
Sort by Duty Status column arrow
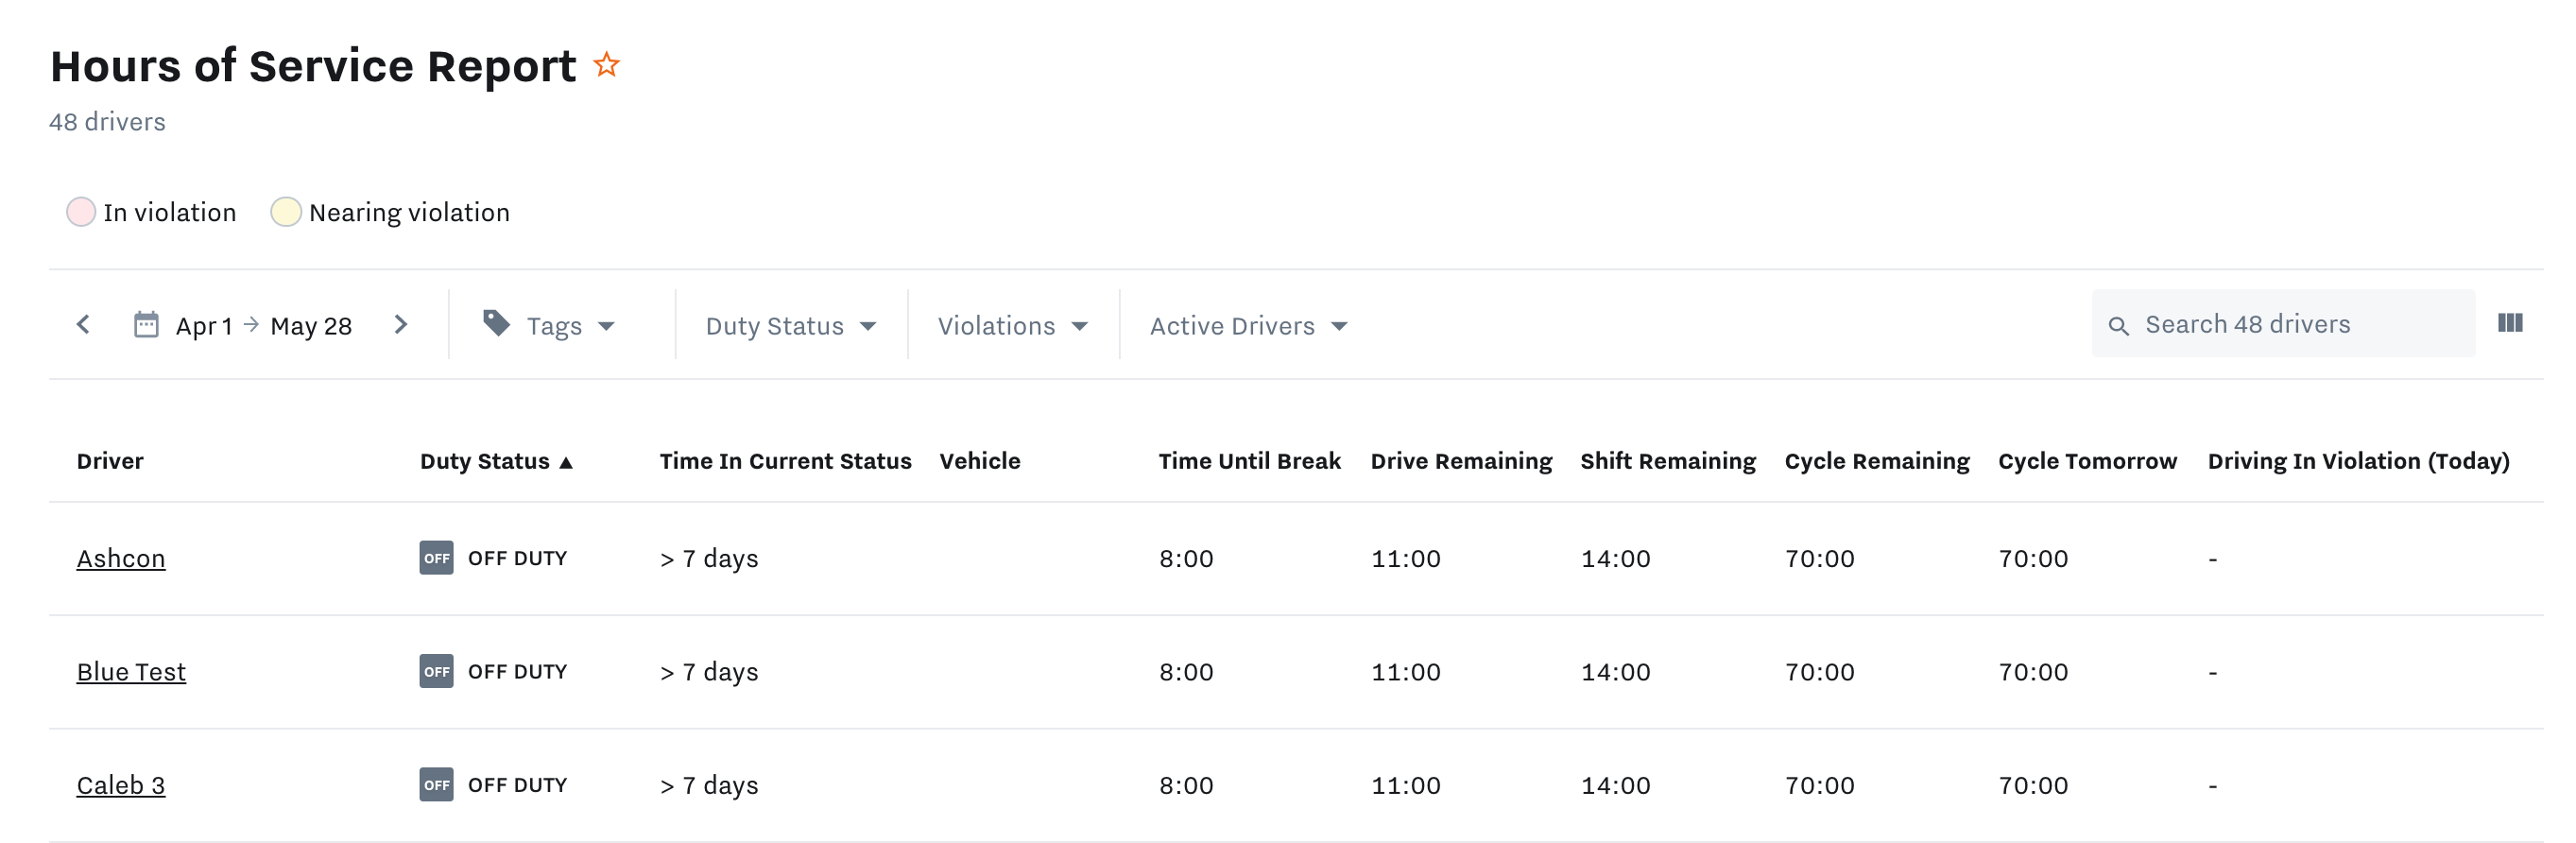coord(566,462)
